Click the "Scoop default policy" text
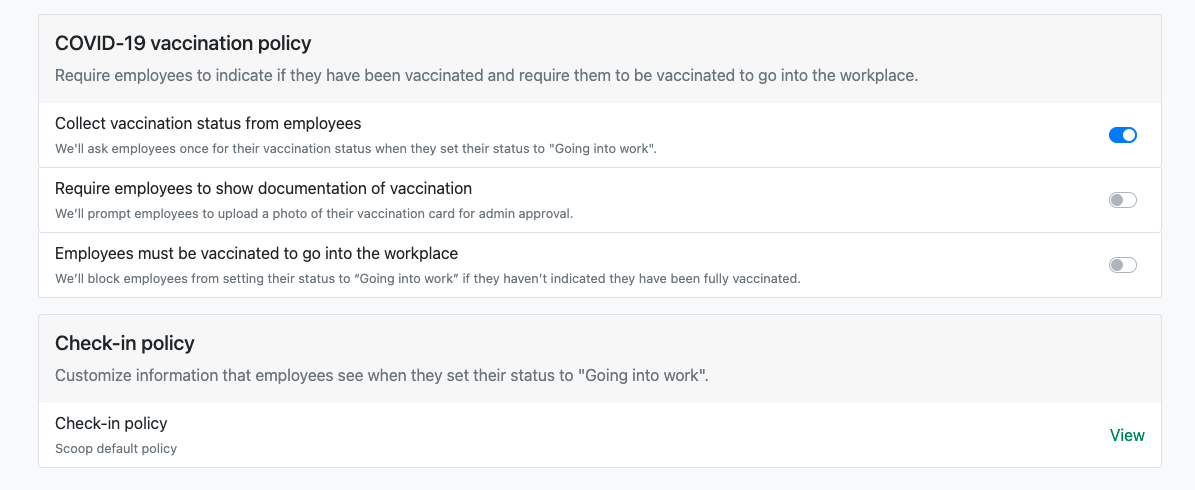Screen dimensions: 1195x490 click(x=116, y=449)
